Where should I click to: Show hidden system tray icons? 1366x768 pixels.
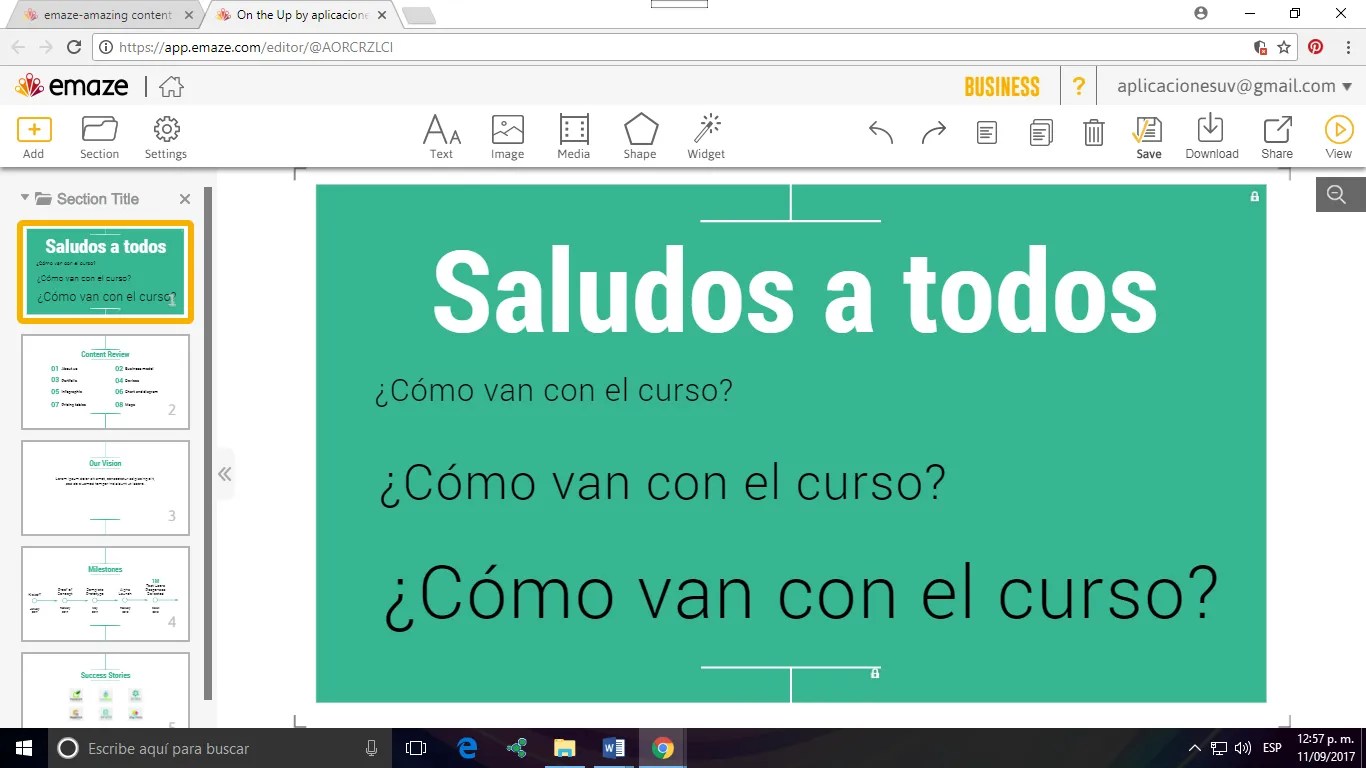pos(1195,748)
